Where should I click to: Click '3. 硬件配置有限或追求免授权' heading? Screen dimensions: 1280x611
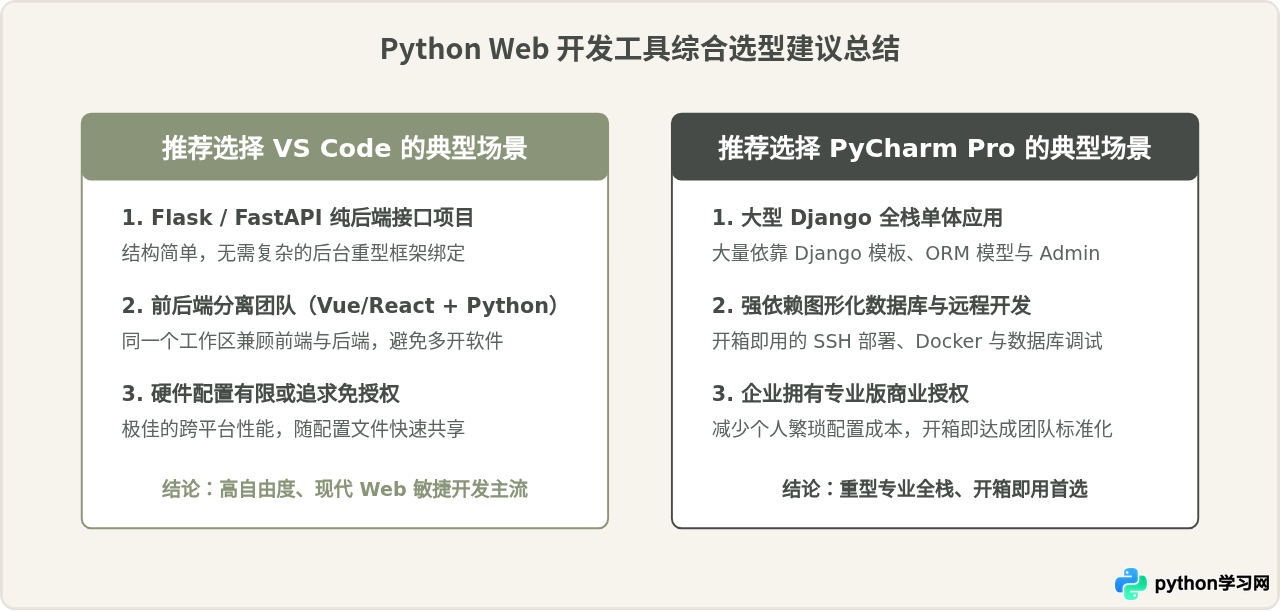pos(261,393)
